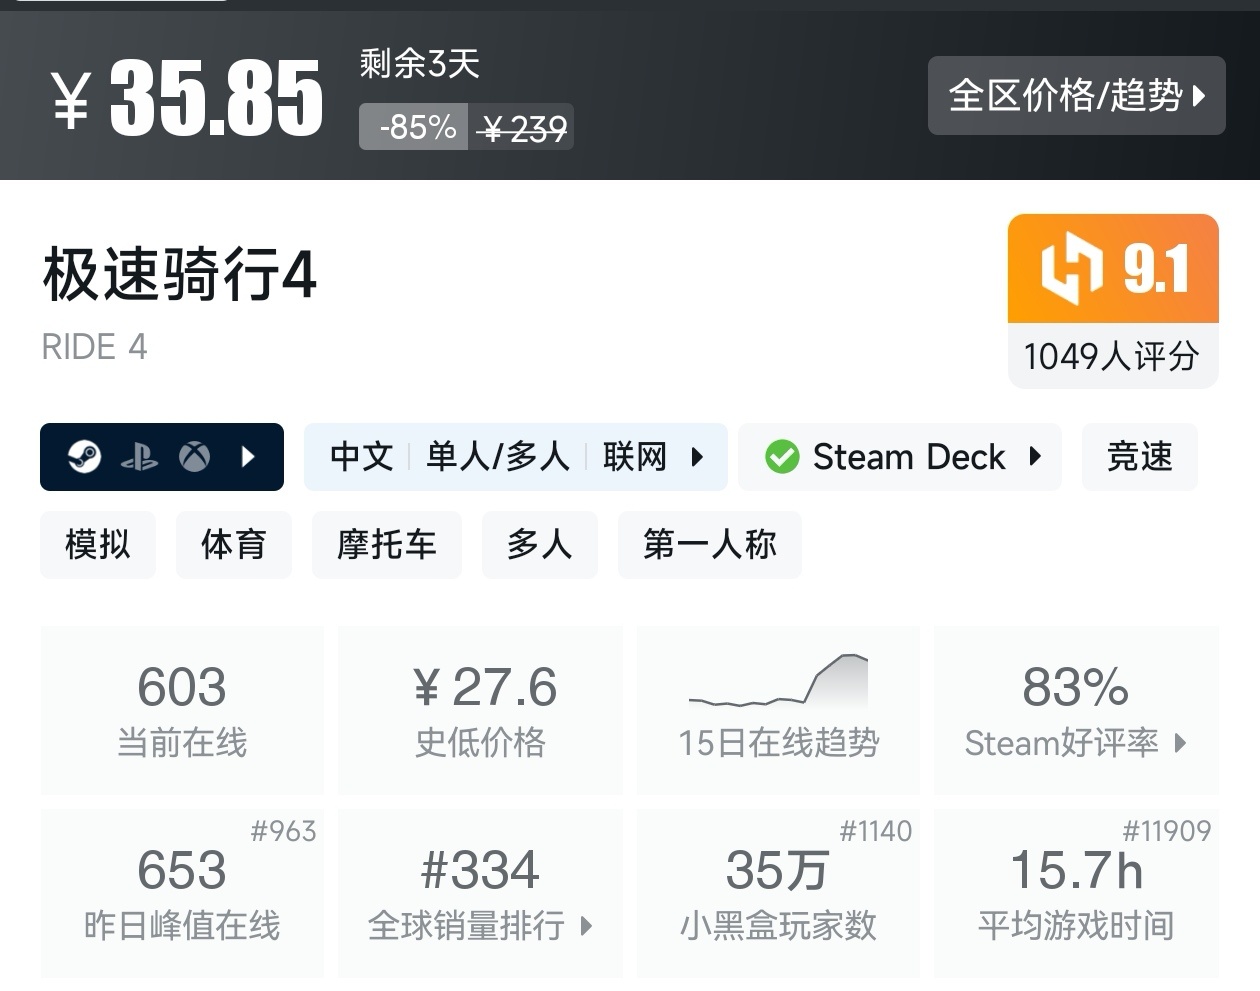Select the 竞速 genre tag
The height and width of the screenshot is (991, 1260).
click(x=1139, y=457)
